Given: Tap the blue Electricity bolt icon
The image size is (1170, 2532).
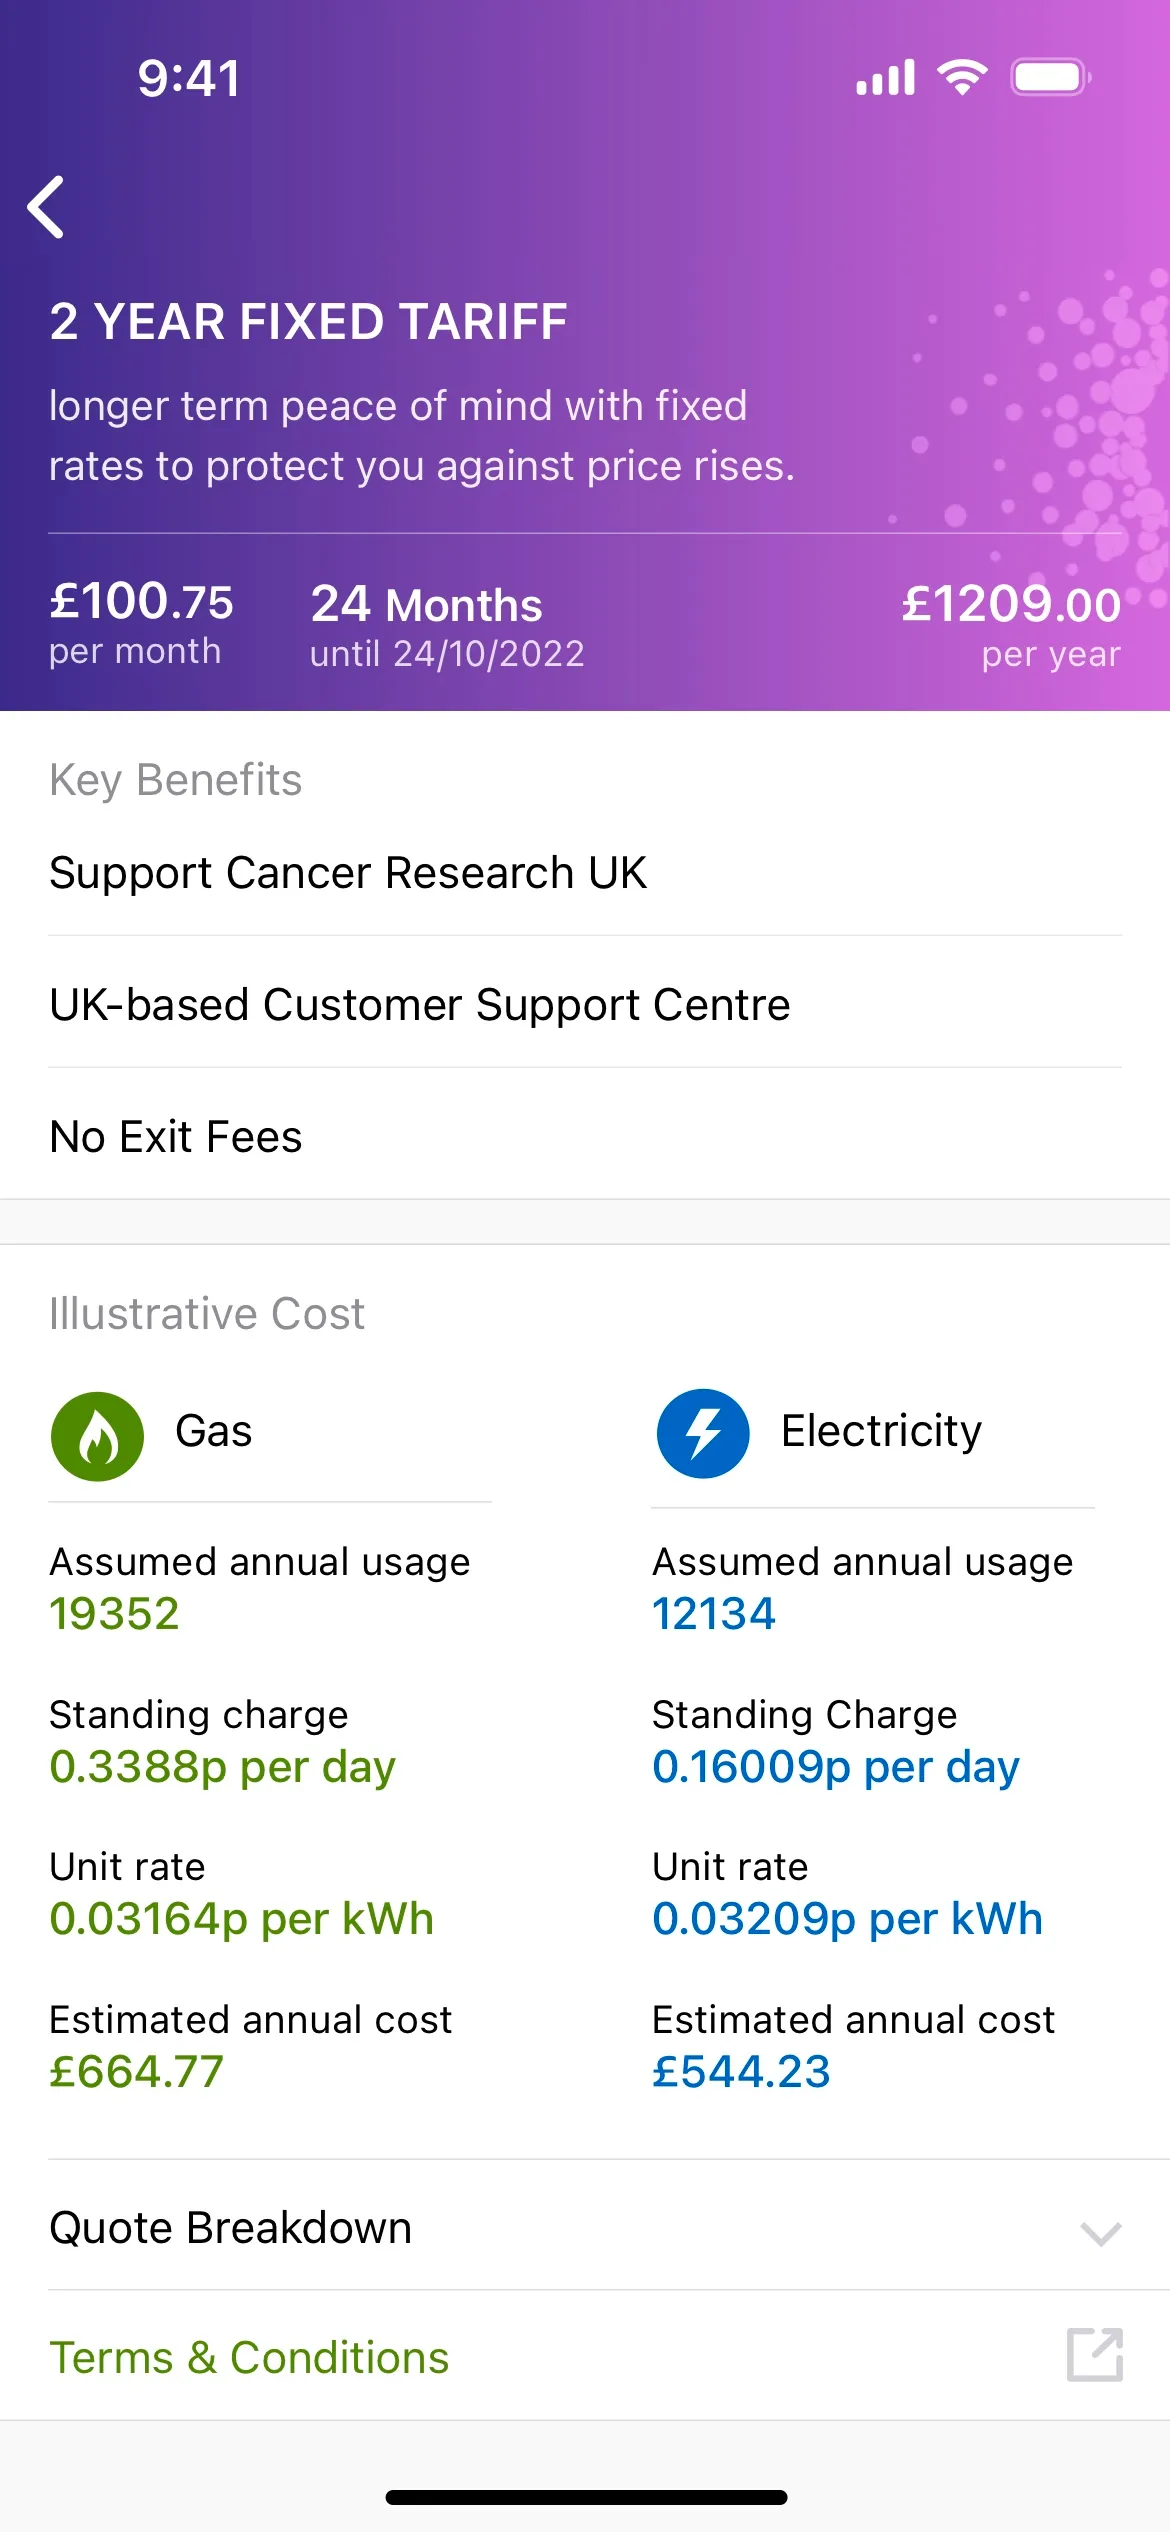Looking at the screenshot, I should (x=703, y=1433).
